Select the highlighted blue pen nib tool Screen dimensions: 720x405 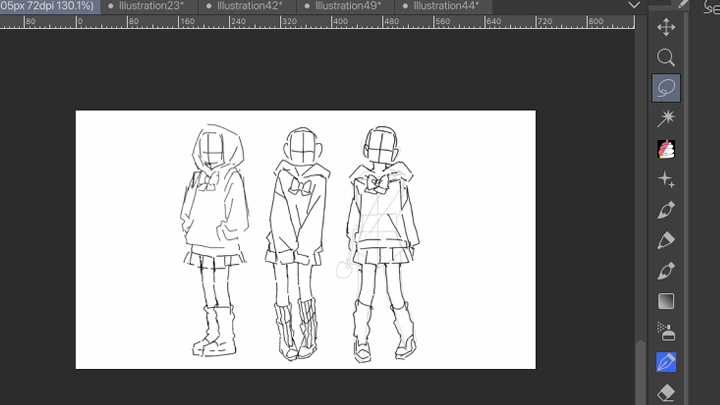point(666,362)
